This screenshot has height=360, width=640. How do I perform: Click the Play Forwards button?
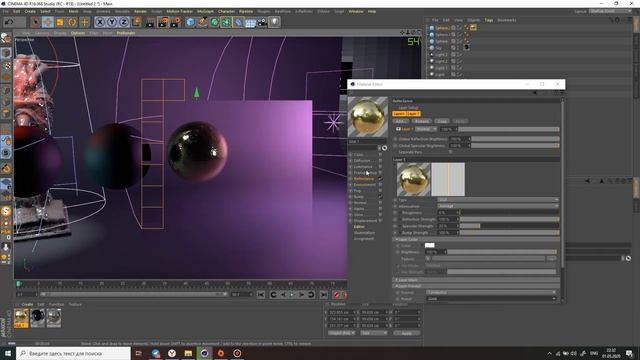click(x=292, y=295)
